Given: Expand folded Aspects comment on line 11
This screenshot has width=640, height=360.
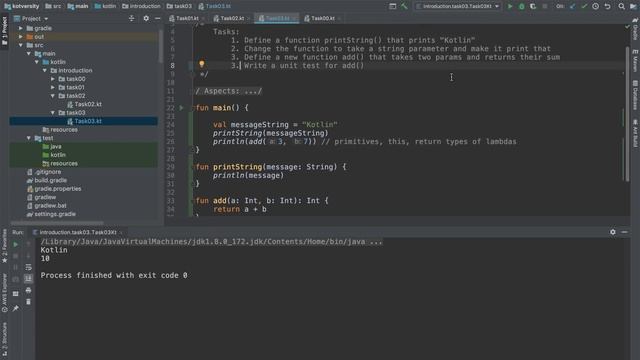Looking at the screenshot, I should tap(229, 91).
